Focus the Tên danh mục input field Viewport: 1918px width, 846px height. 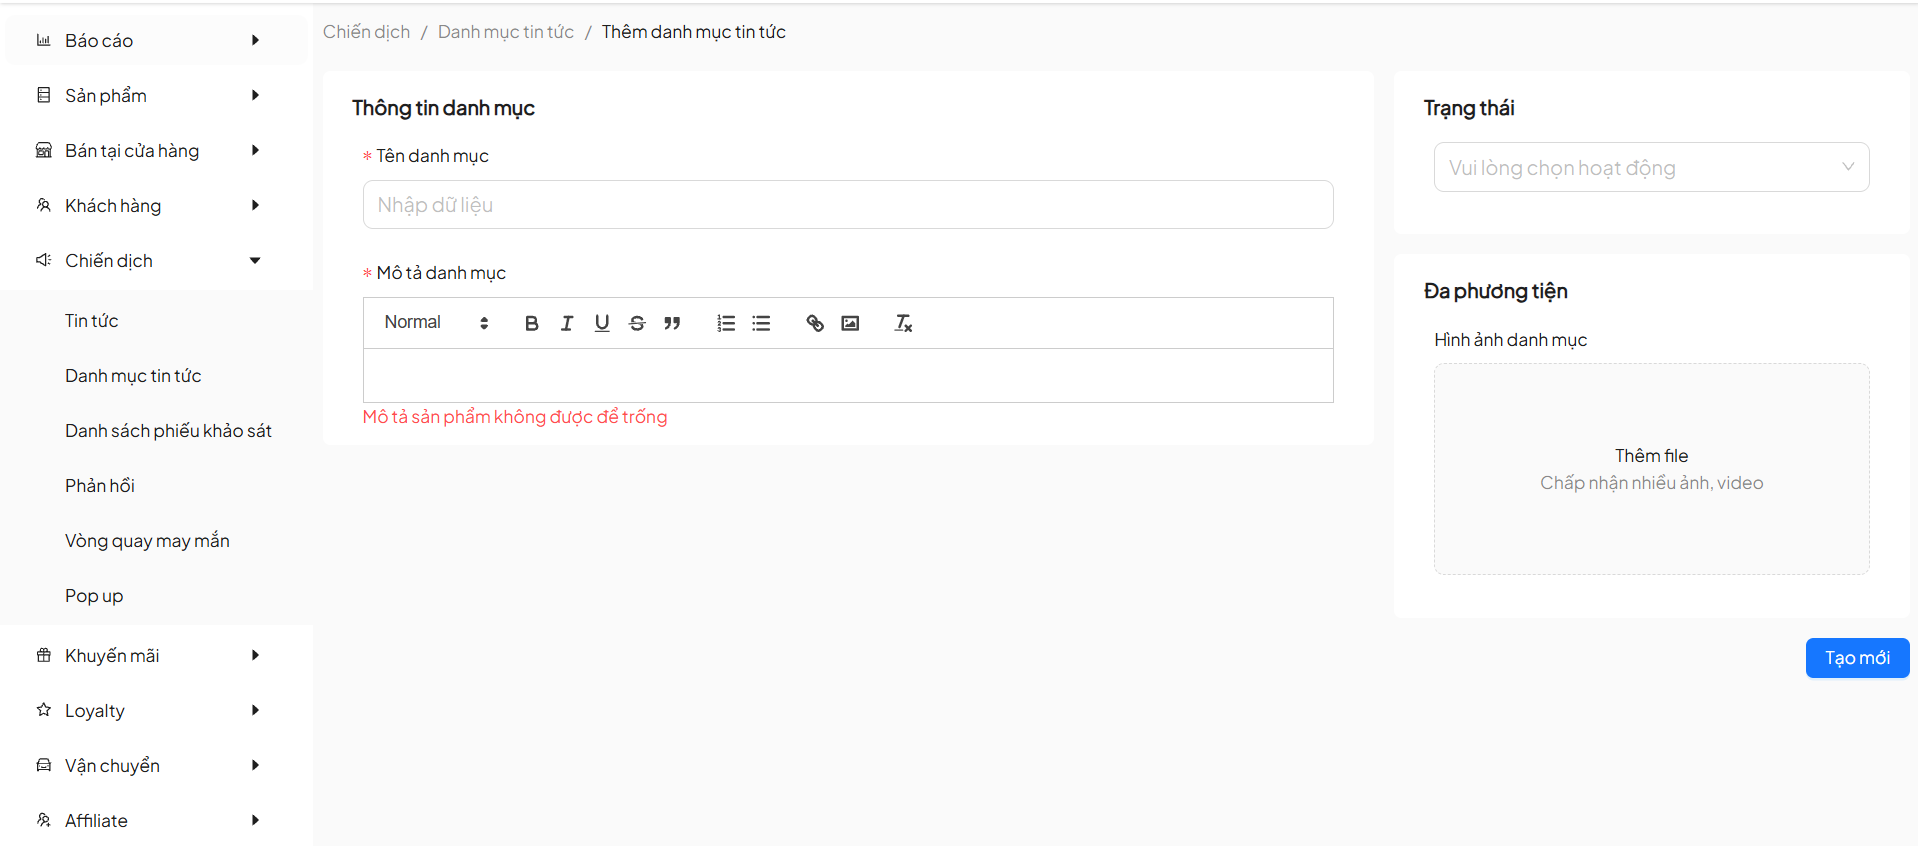point(847,205)
